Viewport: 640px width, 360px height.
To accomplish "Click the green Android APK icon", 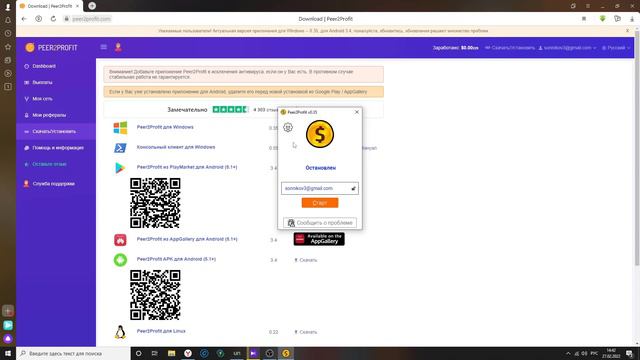I will point(120,260).
